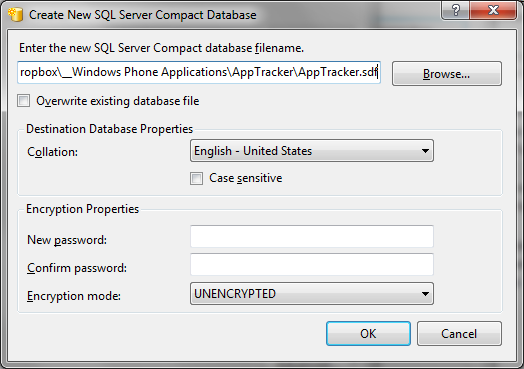Confirm with the OK button
This screenshot has height=369, width=524.
(x=368, y=334)
